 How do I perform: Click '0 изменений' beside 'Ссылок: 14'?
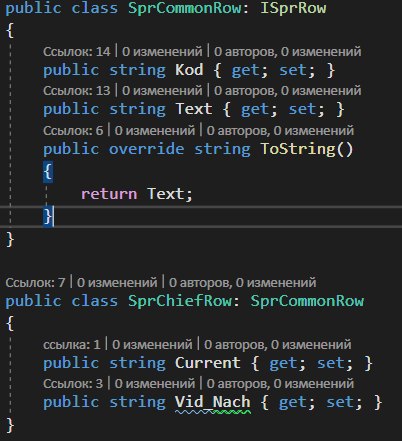pyautogui.click(x=162, y=52)
